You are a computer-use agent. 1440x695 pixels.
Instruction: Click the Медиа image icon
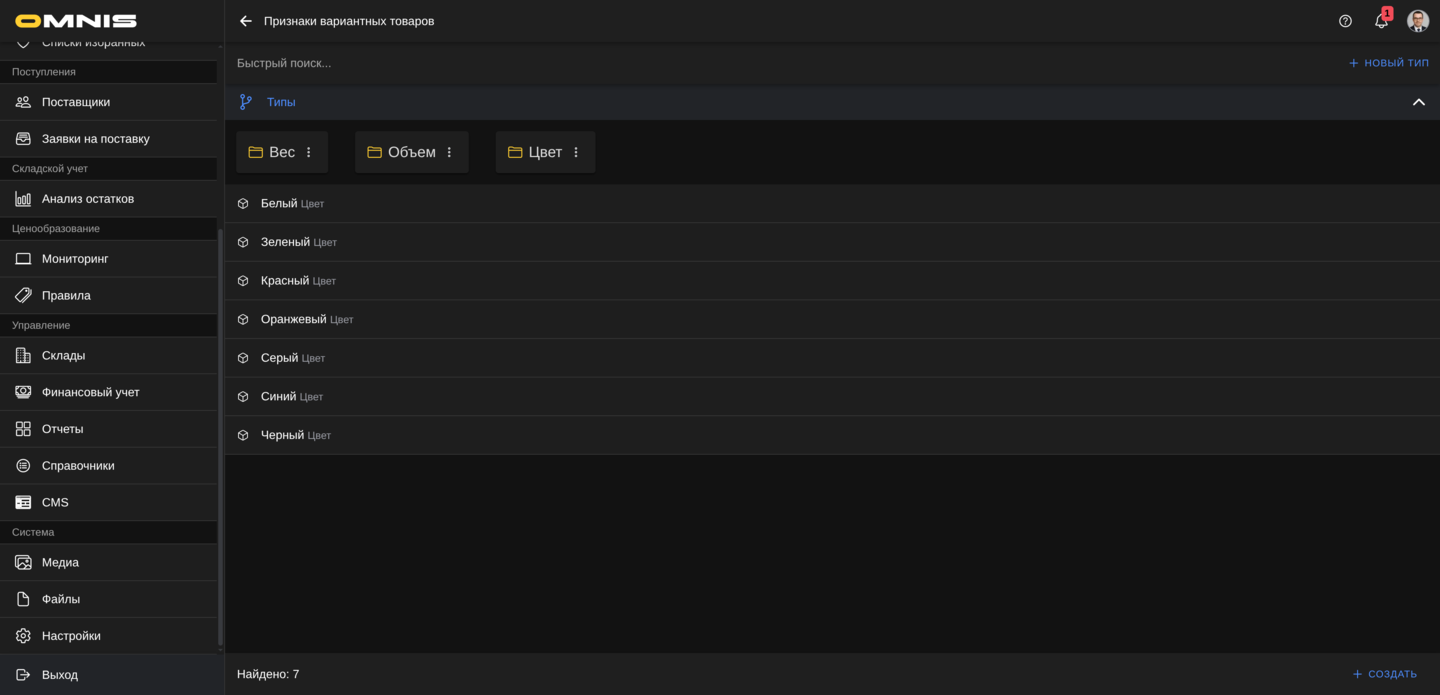23,562
